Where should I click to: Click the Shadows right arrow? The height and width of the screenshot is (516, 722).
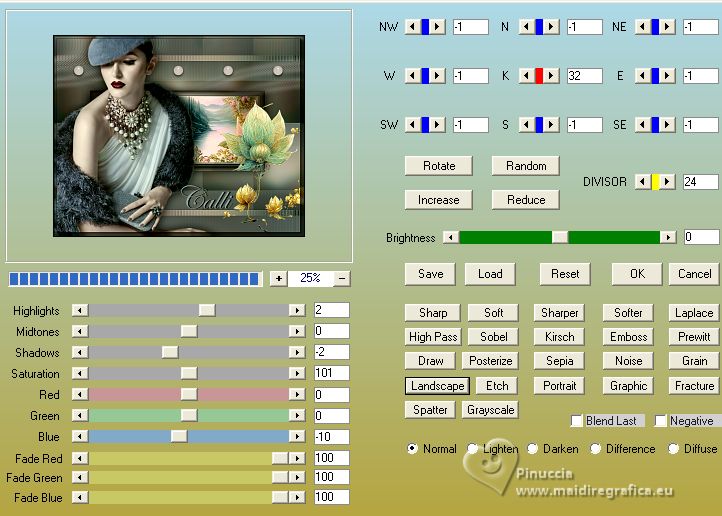[297, 353]
